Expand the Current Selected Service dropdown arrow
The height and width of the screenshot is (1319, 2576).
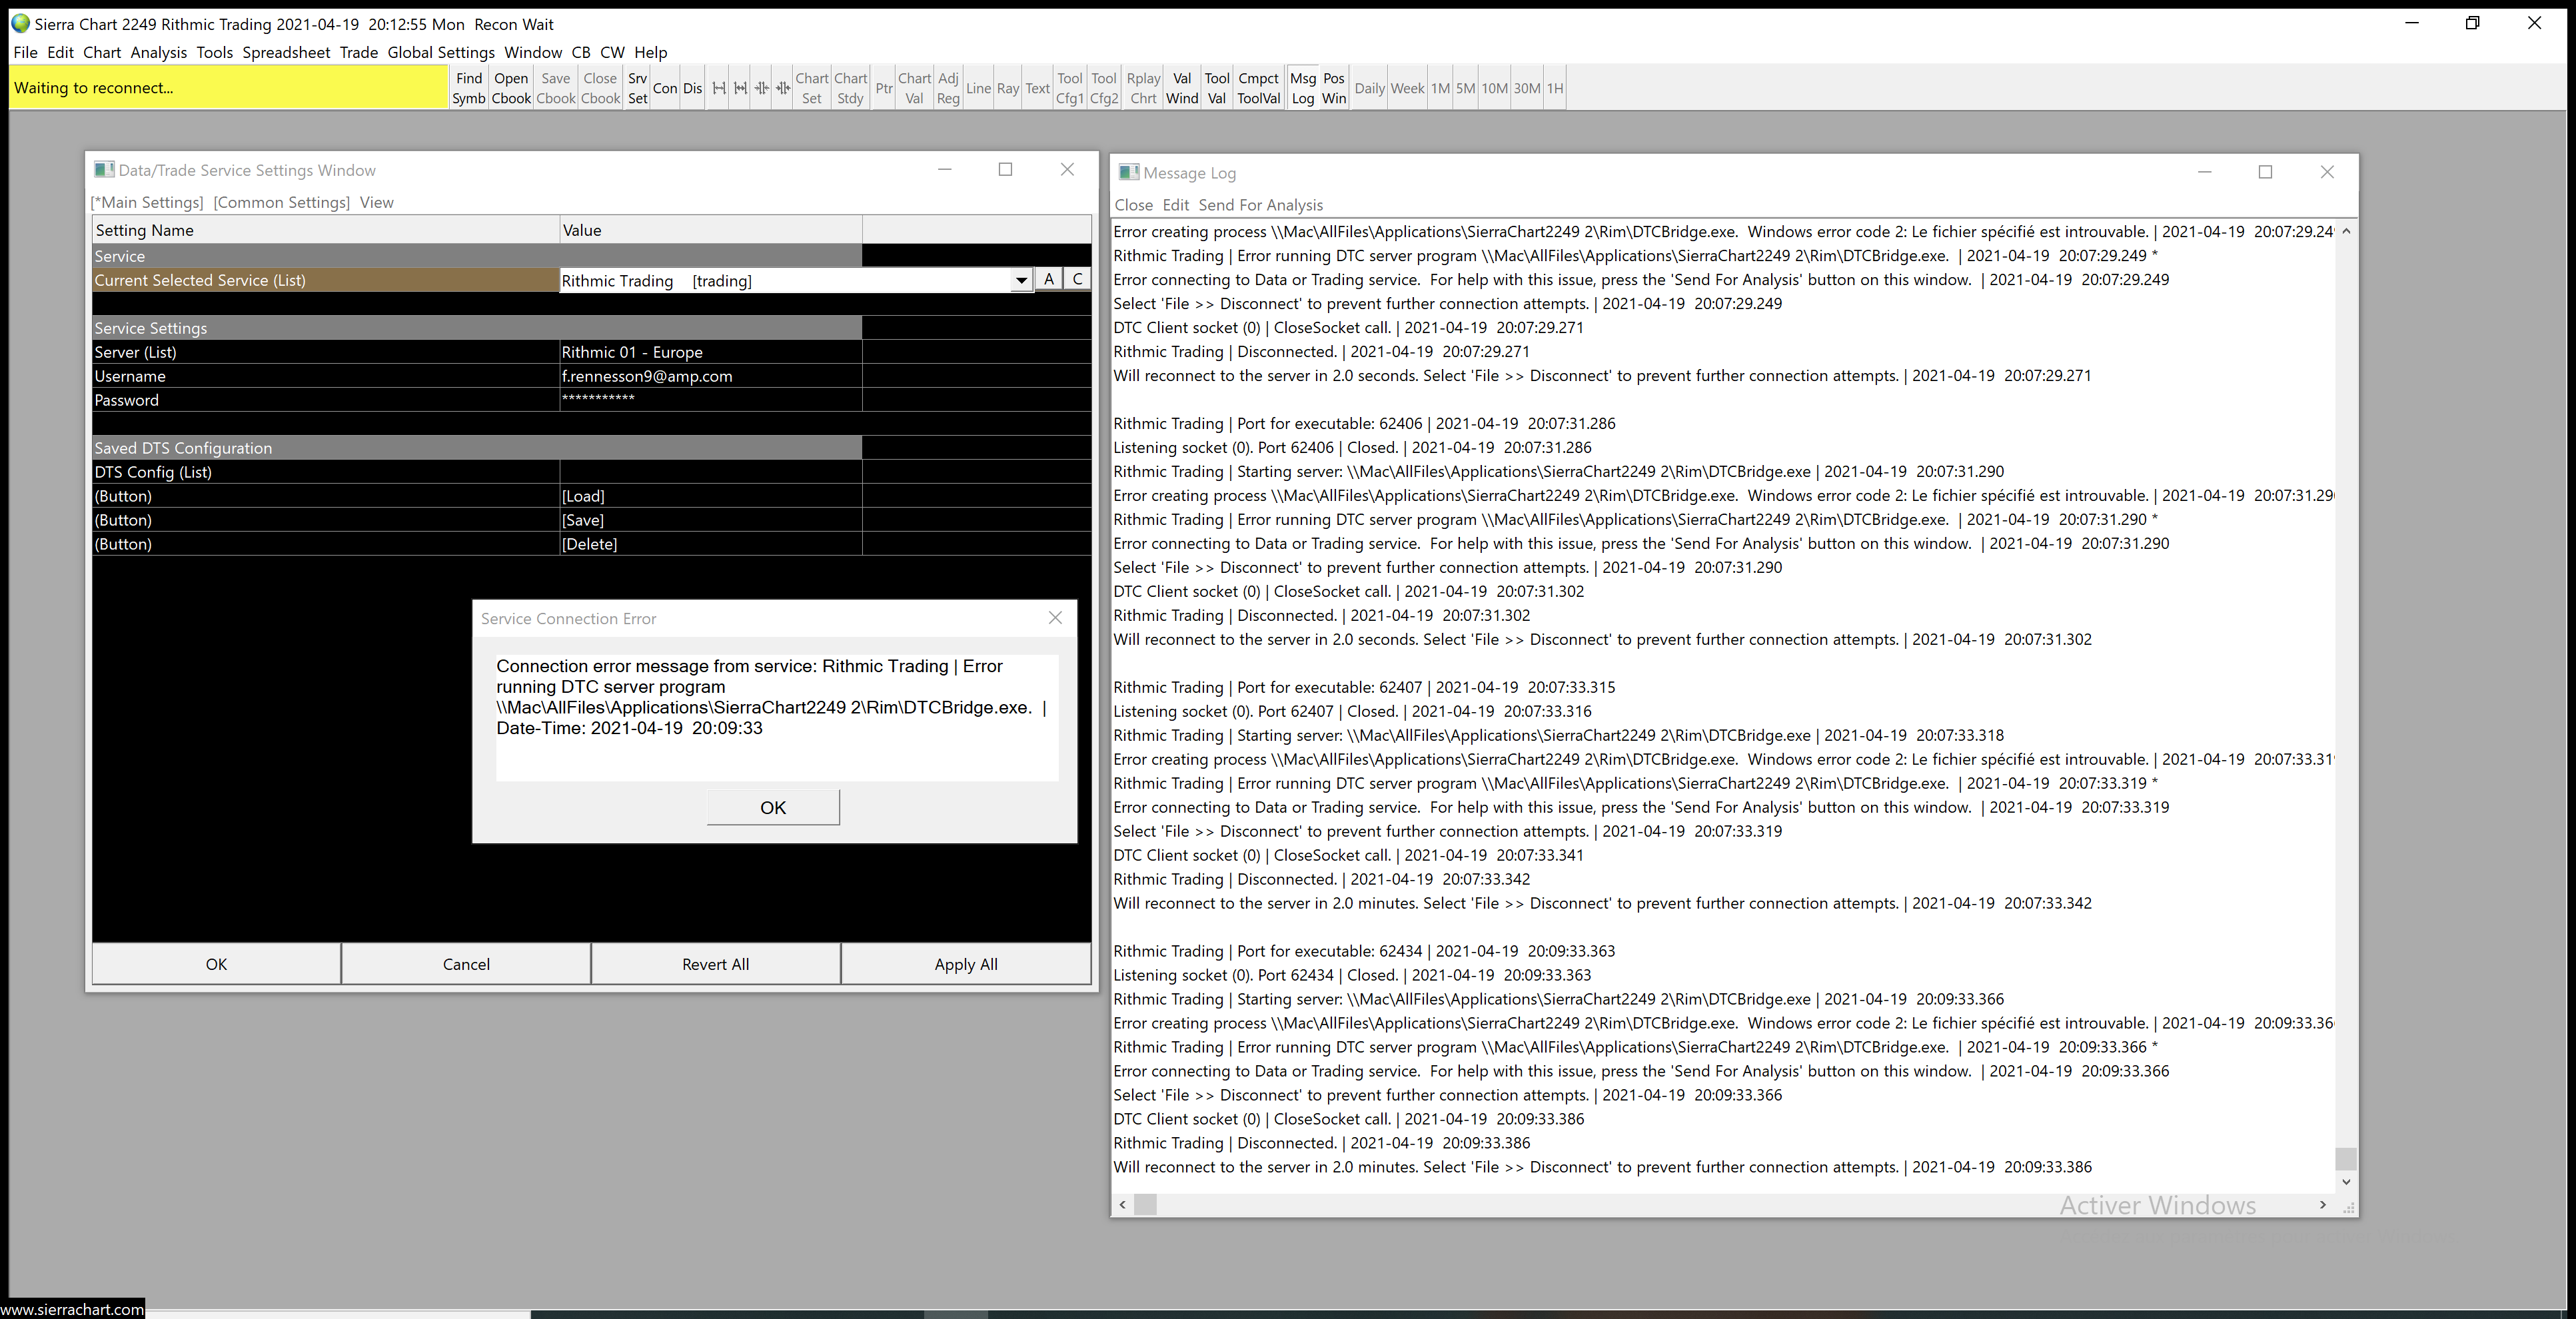coord(1020,281)
